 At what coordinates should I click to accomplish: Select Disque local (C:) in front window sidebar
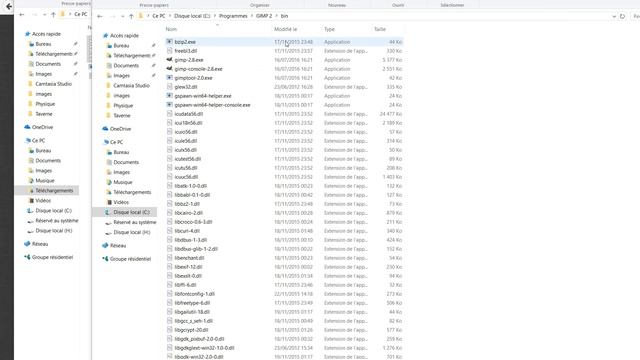131,212
